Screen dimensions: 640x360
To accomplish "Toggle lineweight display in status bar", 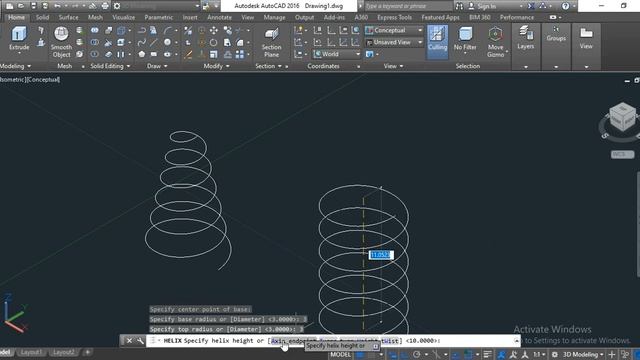I will [487, 354].
